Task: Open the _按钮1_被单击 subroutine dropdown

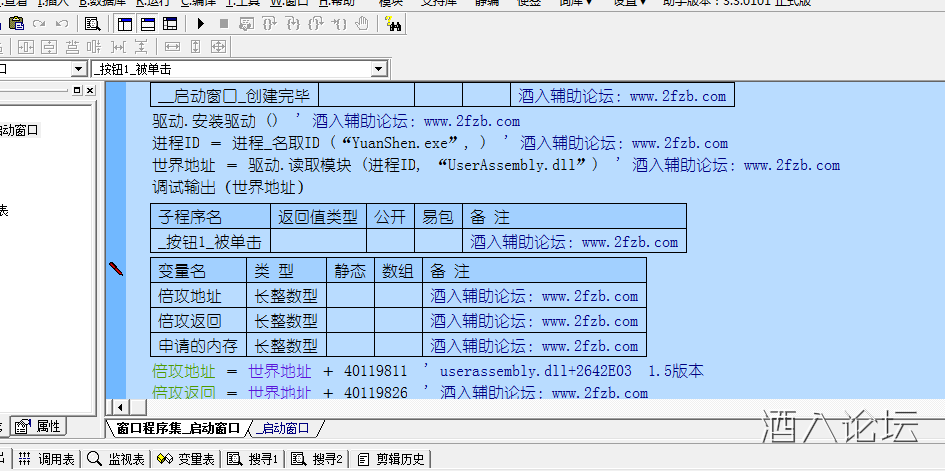Action: tap(379, 69)
